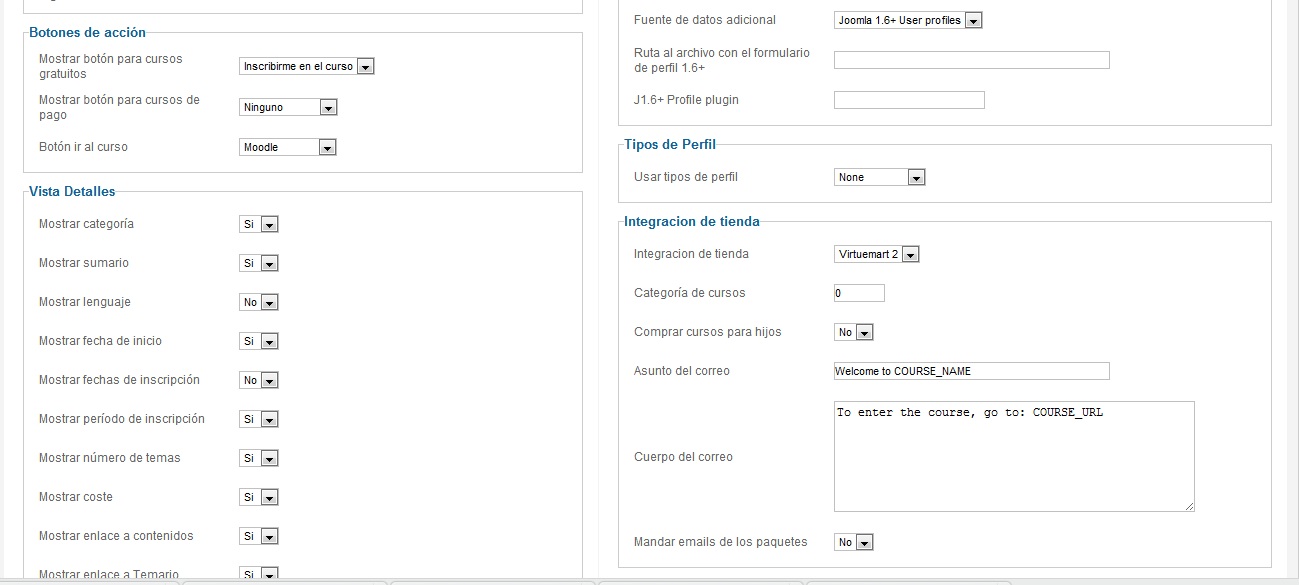Open 'Mostrar botón para cursos gratuitos' dropdown
The width and height of the screenshot is (1299, 585).
pos(306,67)
